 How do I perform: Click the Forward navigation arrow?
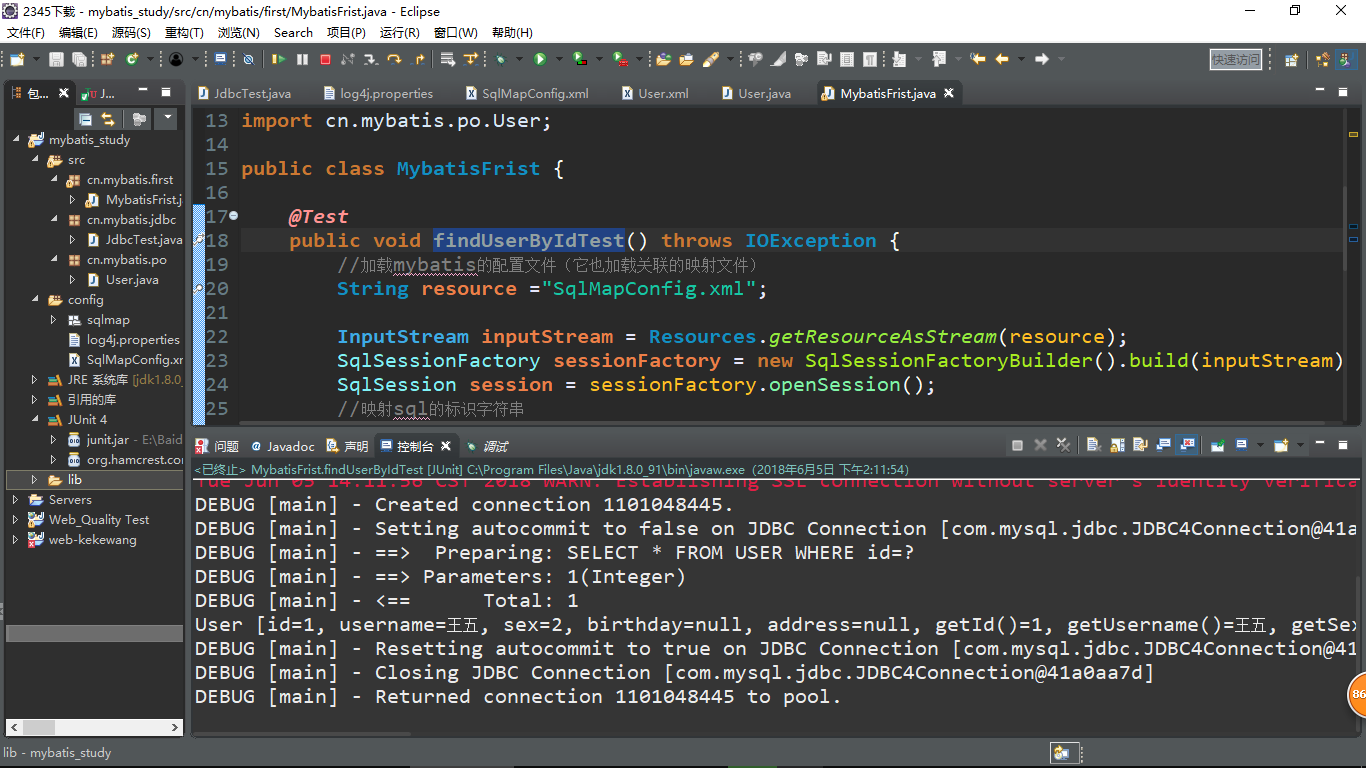click(1042, 59)
